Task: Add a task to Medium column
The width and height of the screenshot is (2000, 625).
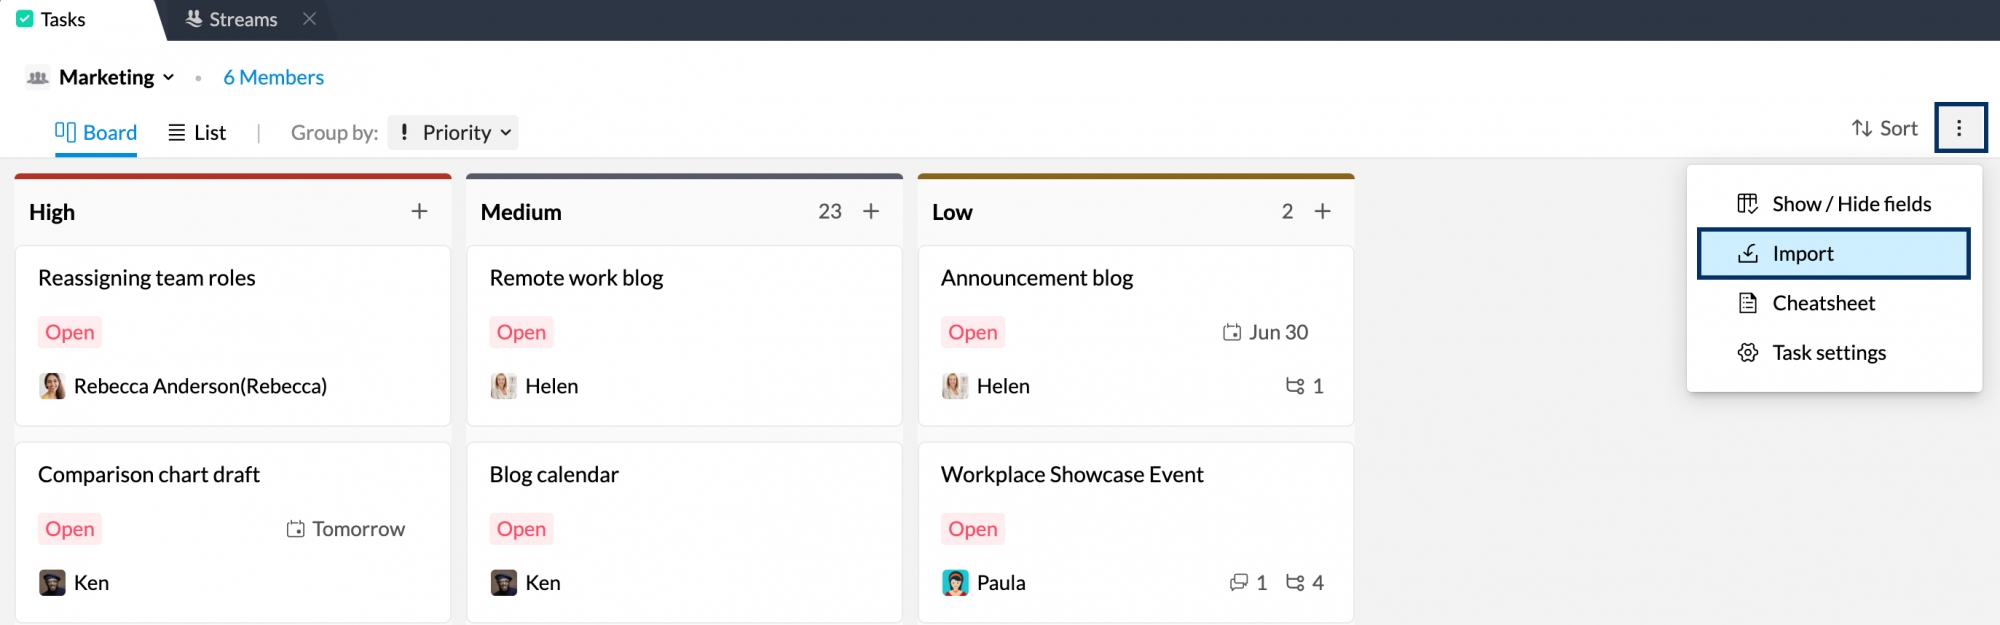Action: click(871, 211)
